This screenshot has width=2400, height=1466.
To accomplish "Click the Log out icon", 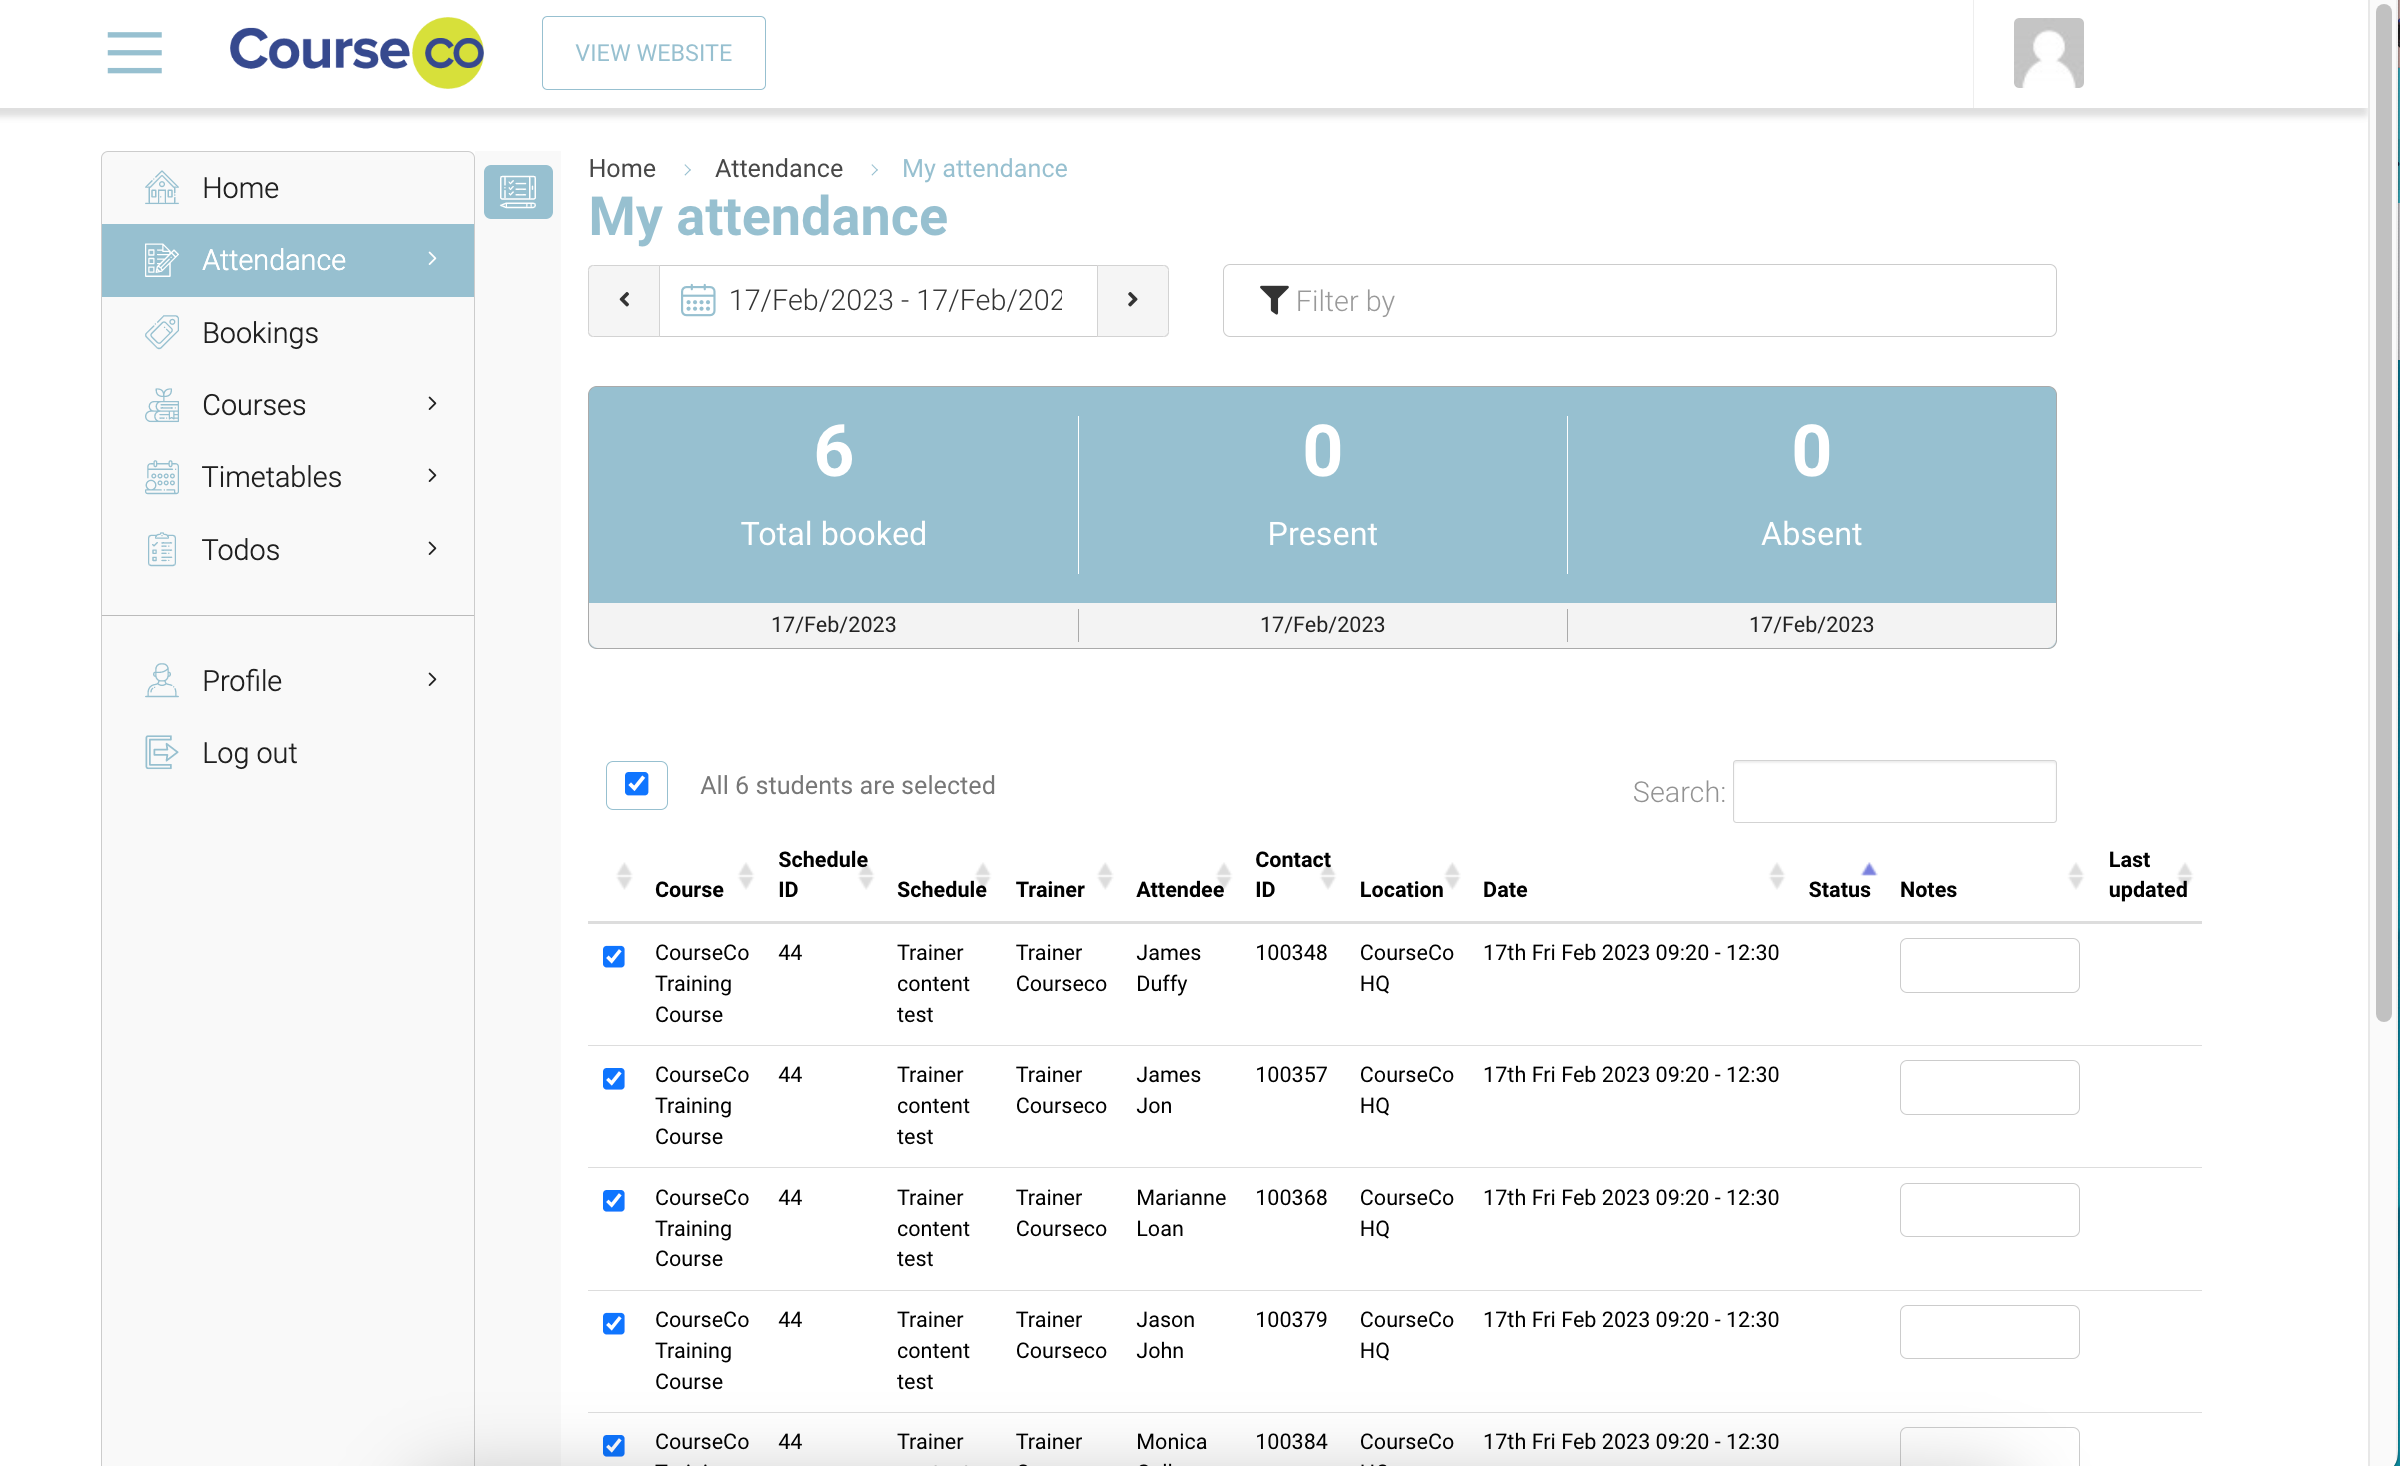I will [161, 752].
